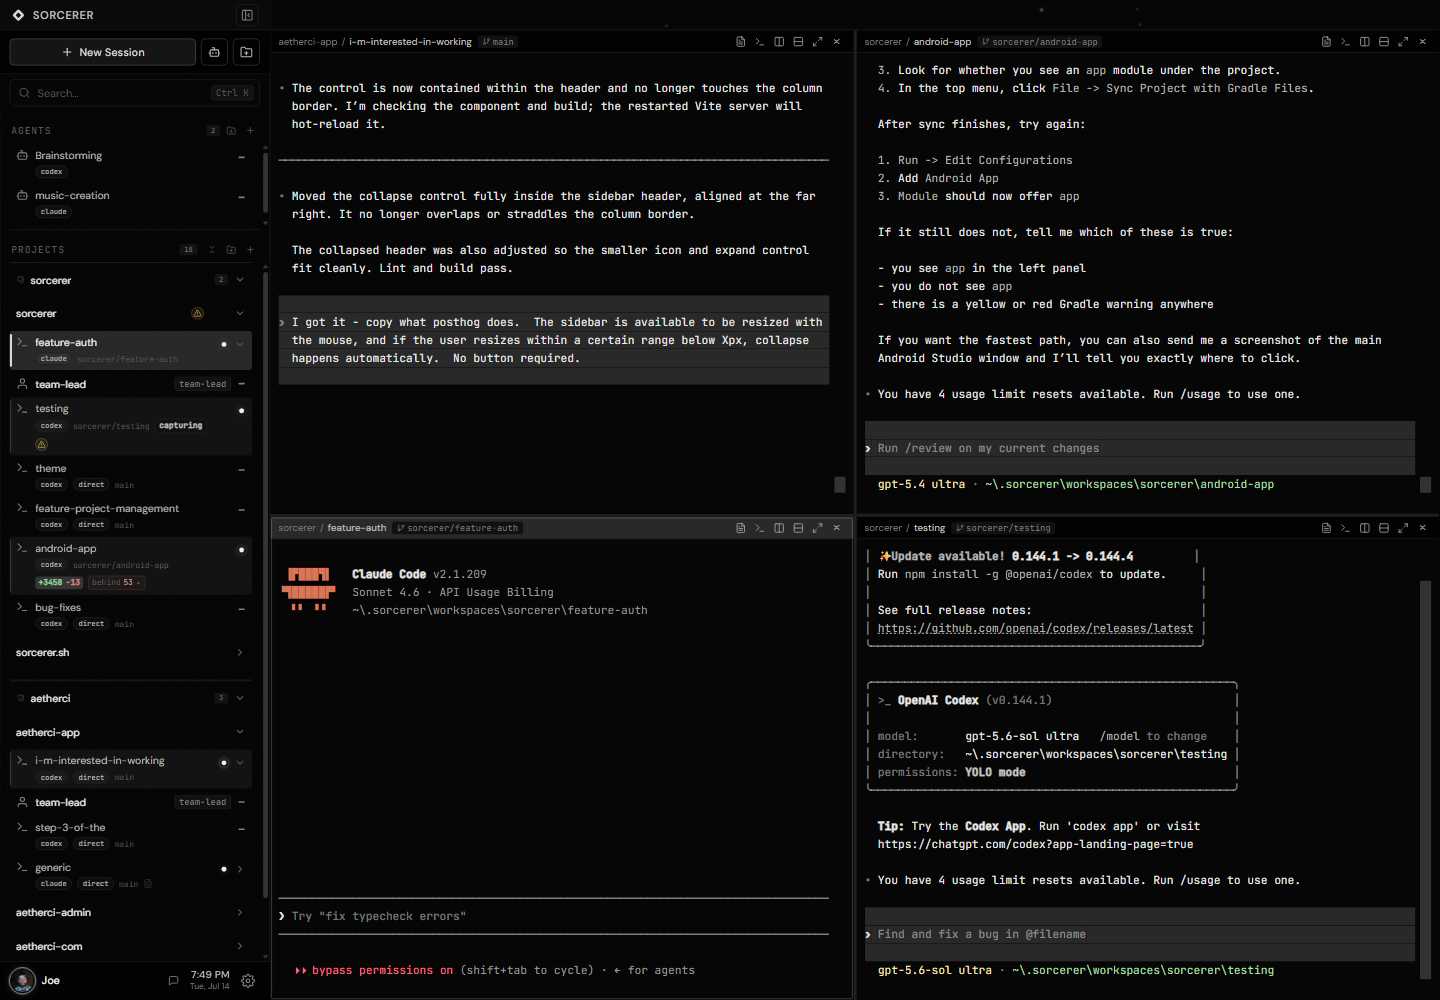The image size is (1440, 1000).
Task: Select the Brainstorming agent
Action: point(131,163)
